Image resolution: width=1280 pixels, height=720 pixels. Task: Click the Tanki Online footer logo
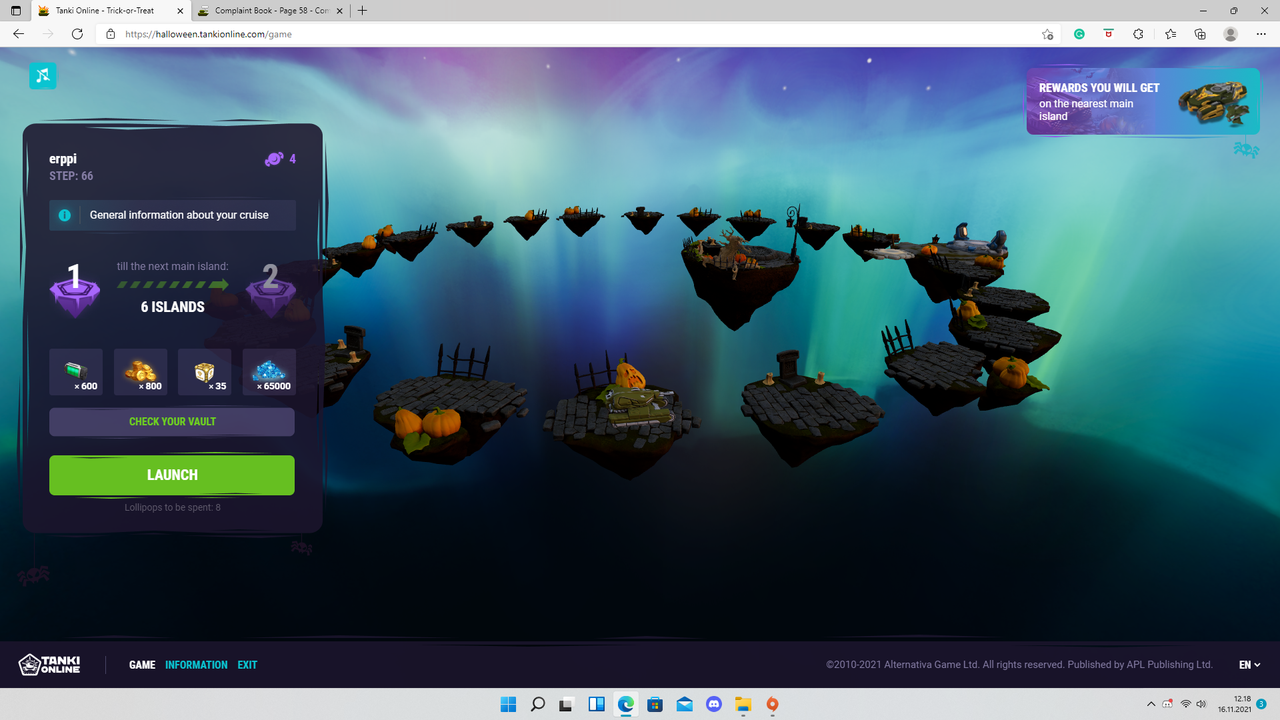pos(50,665)
